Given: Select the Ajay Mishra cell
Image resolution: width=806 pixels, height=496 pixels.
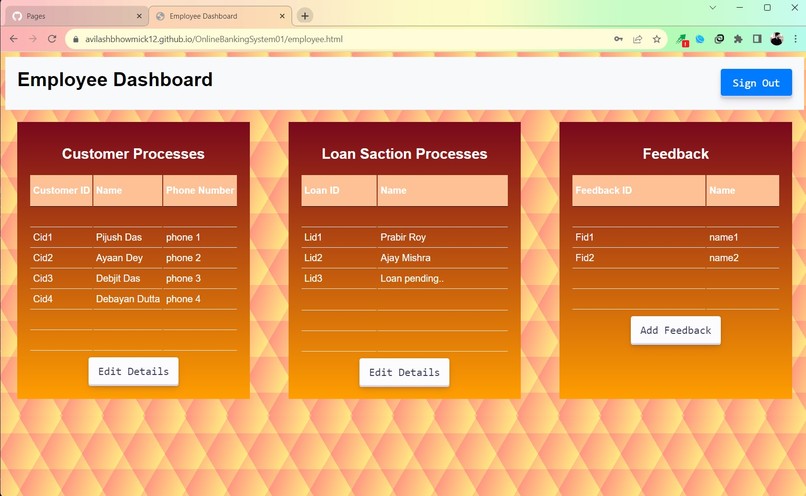Looking at the screenshot, I should [443, 258].
